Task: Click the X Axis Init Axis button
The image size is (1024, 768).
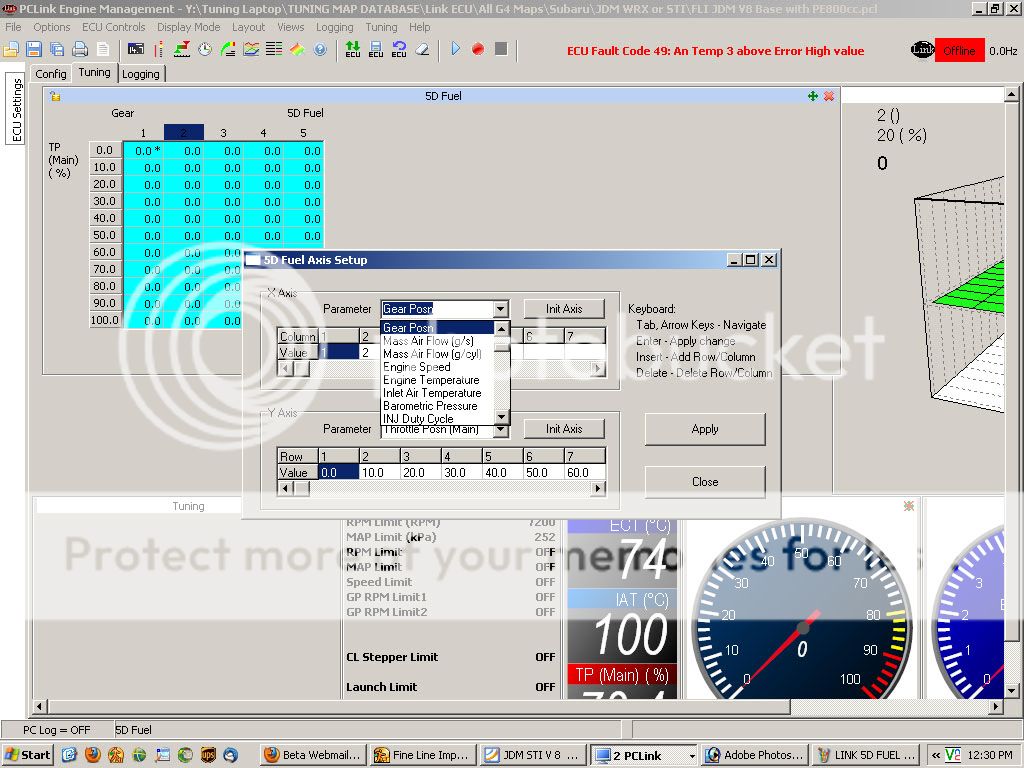Action: tap(564, 309)
